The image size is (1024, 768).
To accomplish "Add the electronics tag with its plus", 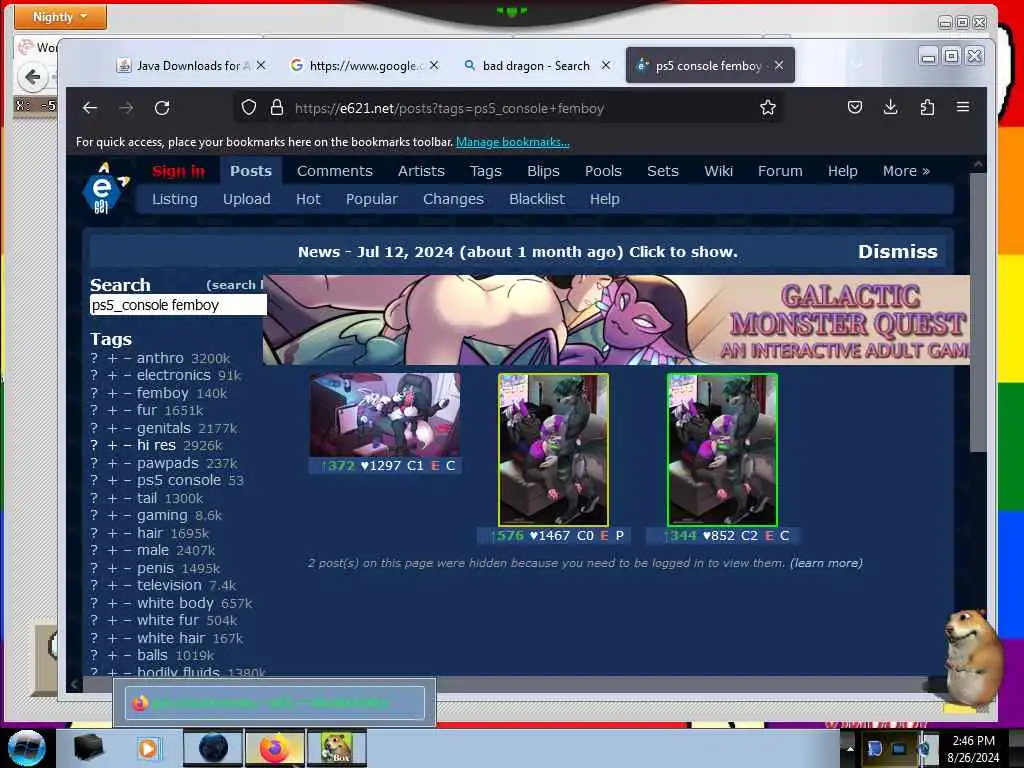I will (112, 376).
